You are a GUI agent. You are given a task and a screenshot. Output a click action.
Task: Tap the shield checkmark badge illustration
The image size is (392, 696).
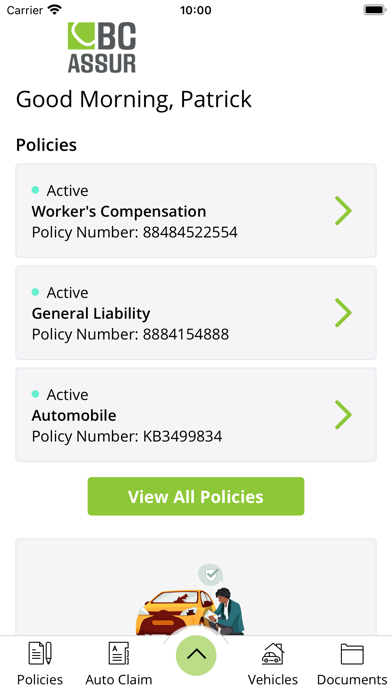(x=210, y=575)
